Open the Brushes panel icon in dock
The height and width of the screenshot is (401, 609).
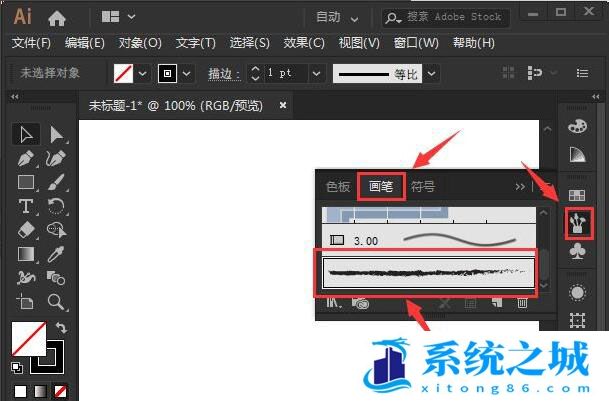tap(578, 223)
